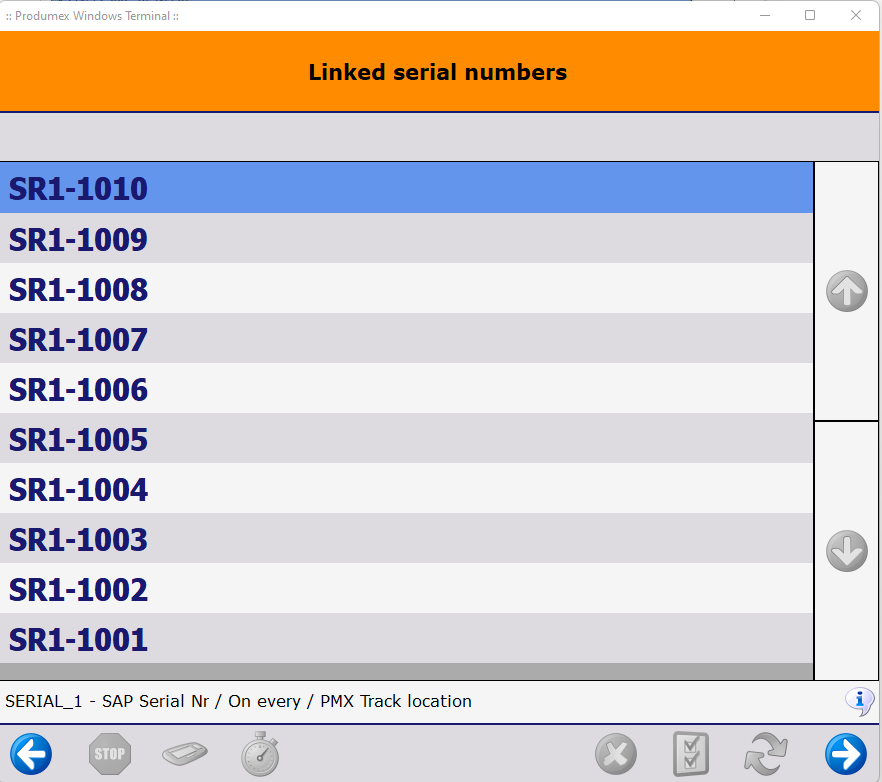Proceed using the blue right arrow icon
Viewport: 882px width, 782px height.
click(x=845, y=753)
